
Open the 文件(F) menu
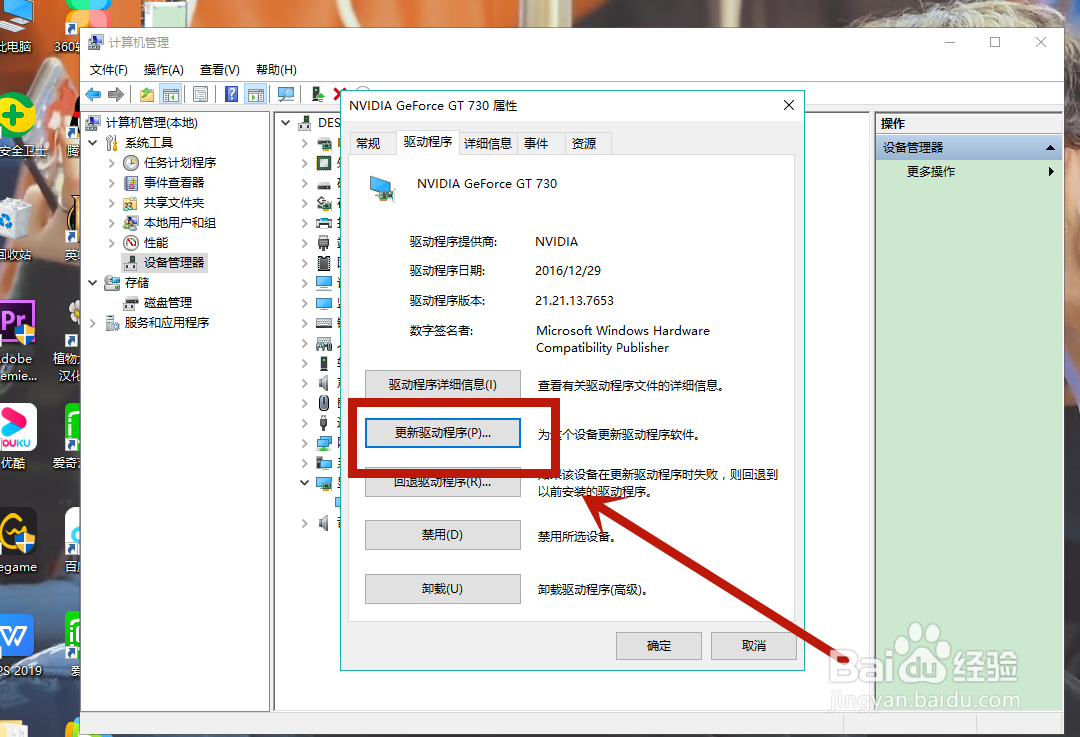coord(109,70)
